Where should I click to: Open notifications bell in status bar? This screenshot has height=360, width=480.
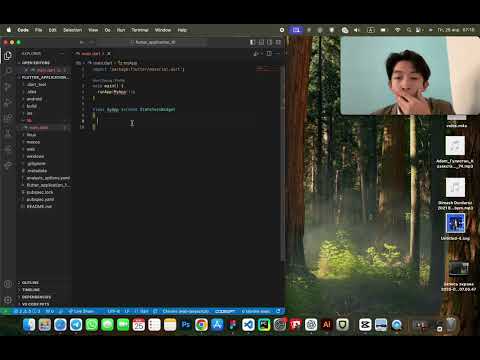pyautogui.click(x=278, y=311)
